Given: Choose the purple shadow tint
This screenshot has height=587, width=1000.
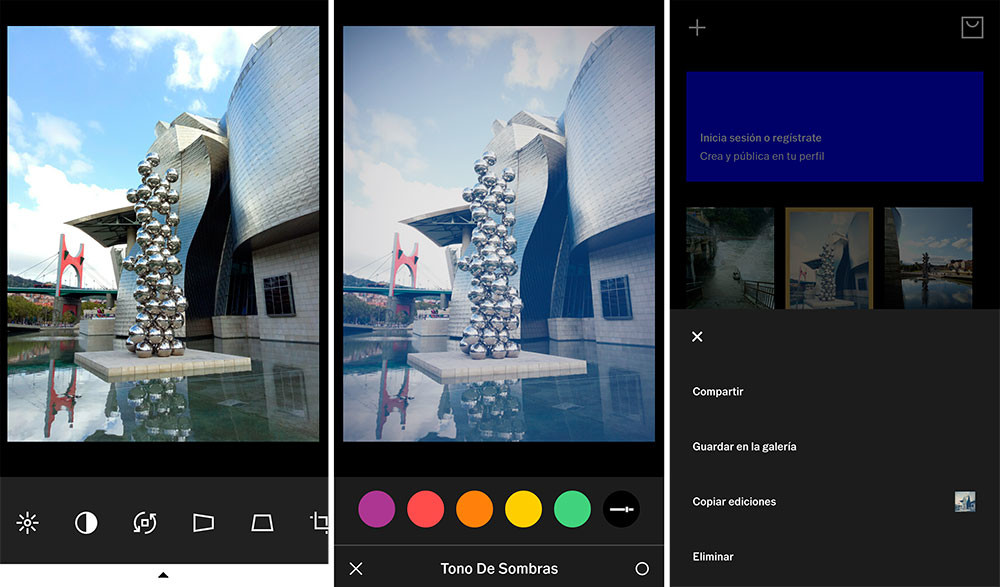Looking at the screenshot, I should pos(377,509).
